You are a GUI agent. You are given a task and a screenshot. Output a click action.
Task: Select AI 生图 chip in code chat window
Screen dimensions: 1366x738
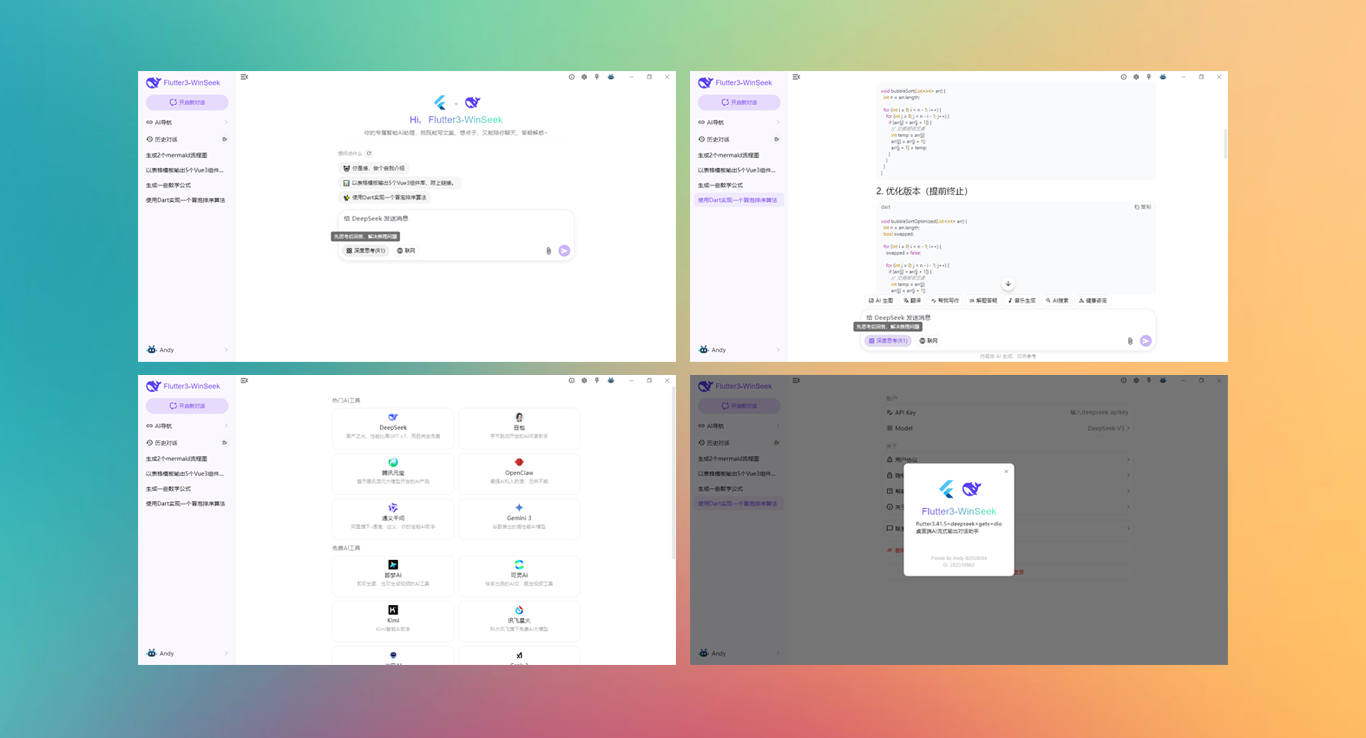click(881, 300)
